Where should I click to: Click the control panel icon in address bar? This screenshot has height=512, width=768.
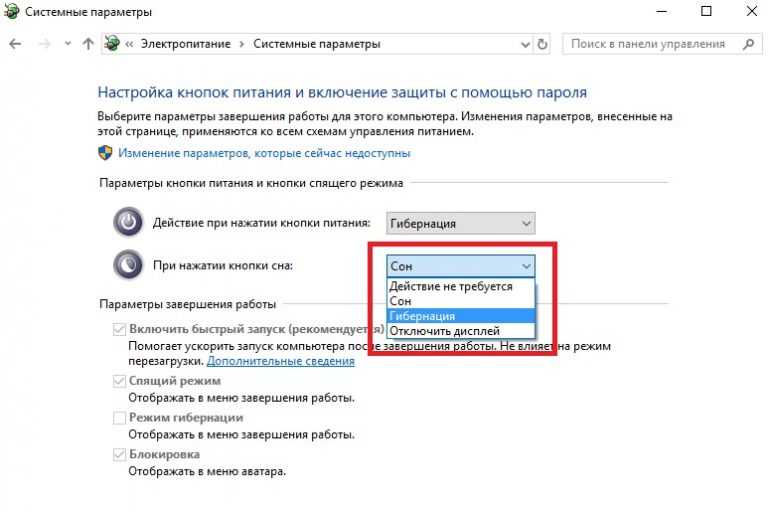[x=112, y=44]
